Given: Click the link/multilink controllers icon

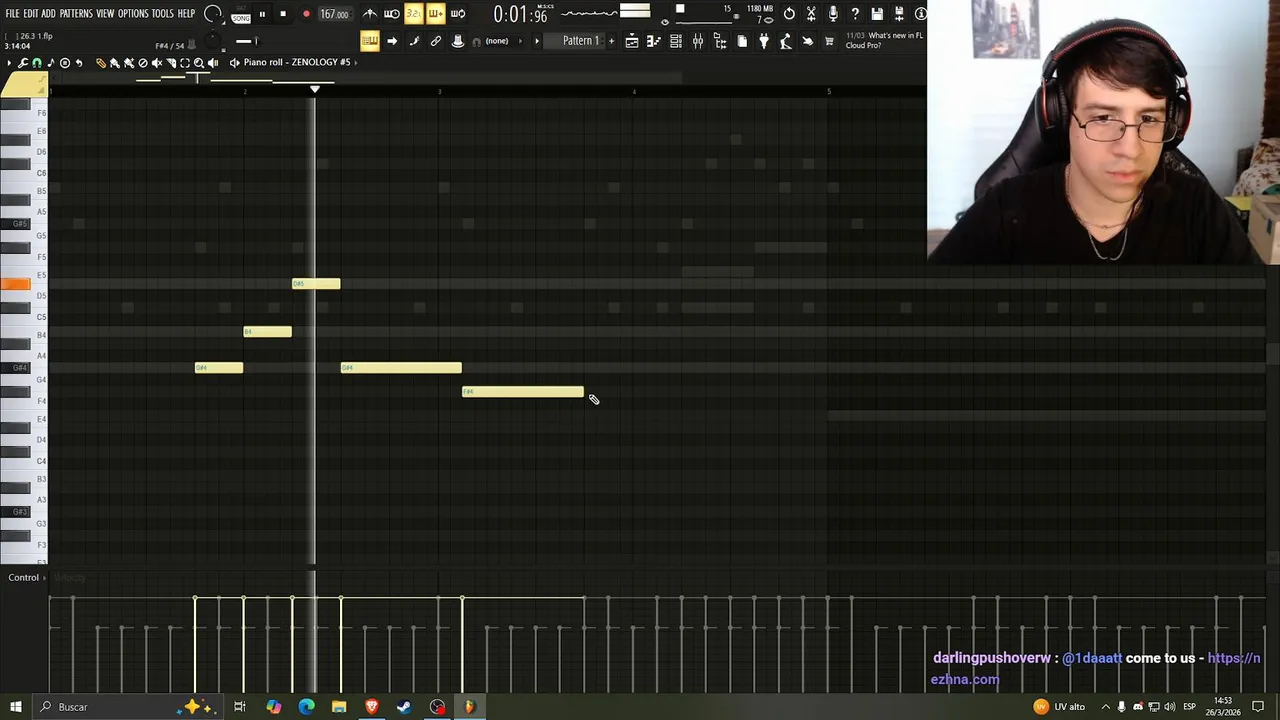Looking at the screenshot, I should click(436, 41).
